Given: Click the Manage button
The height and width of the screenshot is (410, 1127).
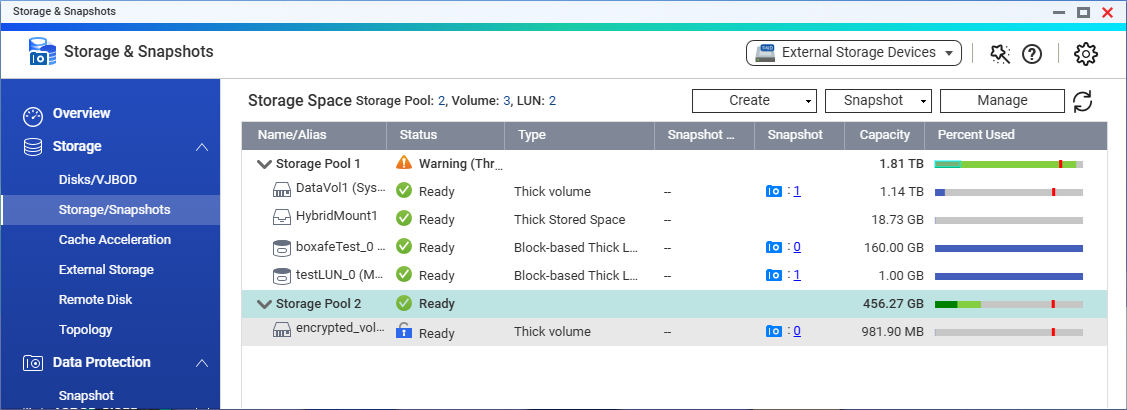Looking at the screenshot, I should [x=1002, y=101].
